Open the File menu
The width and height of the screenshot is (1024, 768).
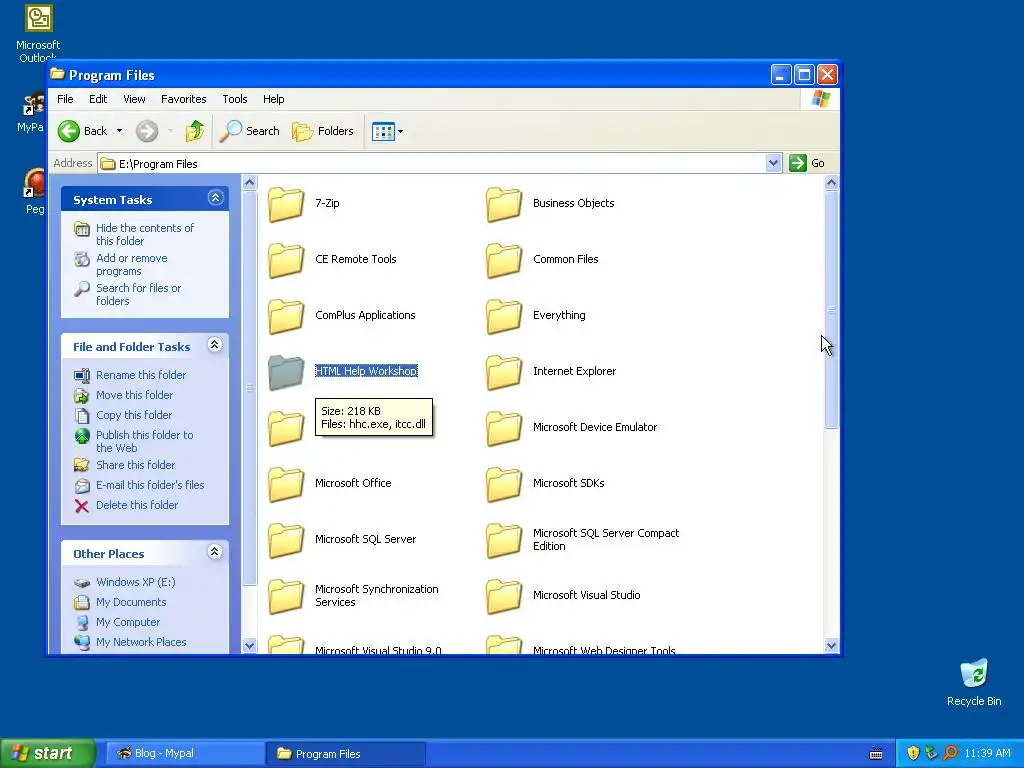(65, 99)
